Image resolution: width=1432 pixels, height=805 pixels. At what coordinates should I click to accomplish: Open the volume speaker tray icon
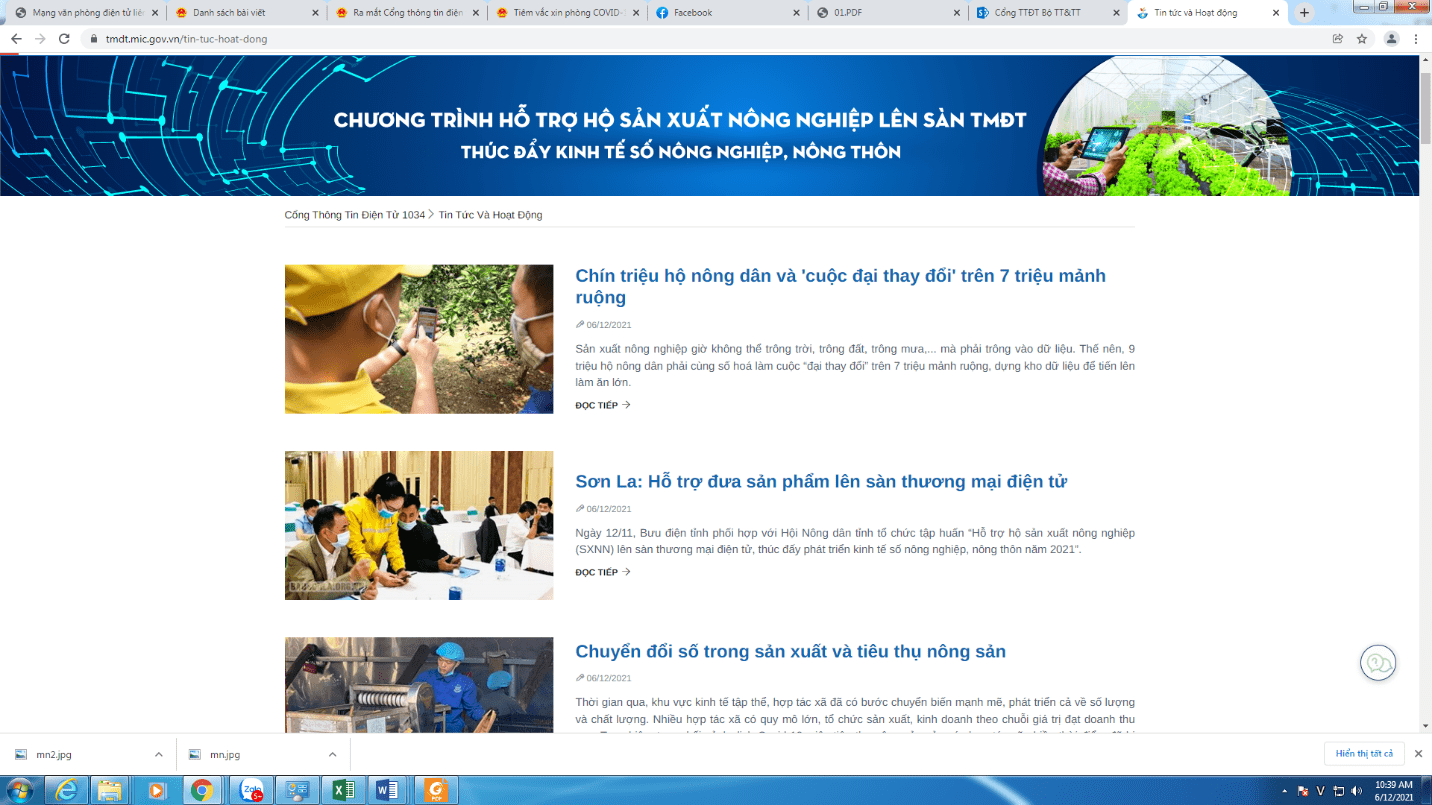[1358, 791]
